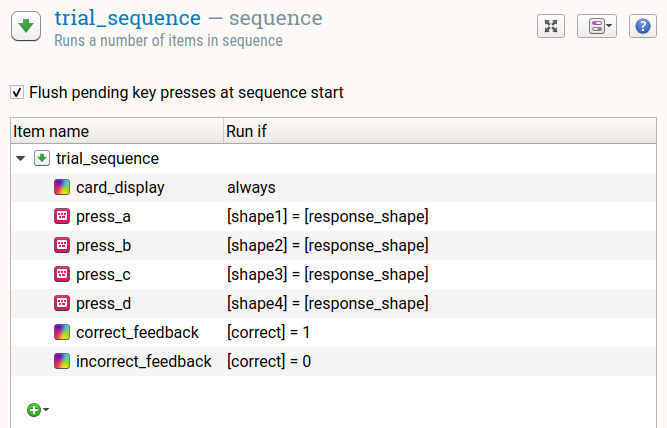Click the 'Runs a number of items in sequence' description
The width and height of the screenshot is (667, 428).
coord(168,41)
